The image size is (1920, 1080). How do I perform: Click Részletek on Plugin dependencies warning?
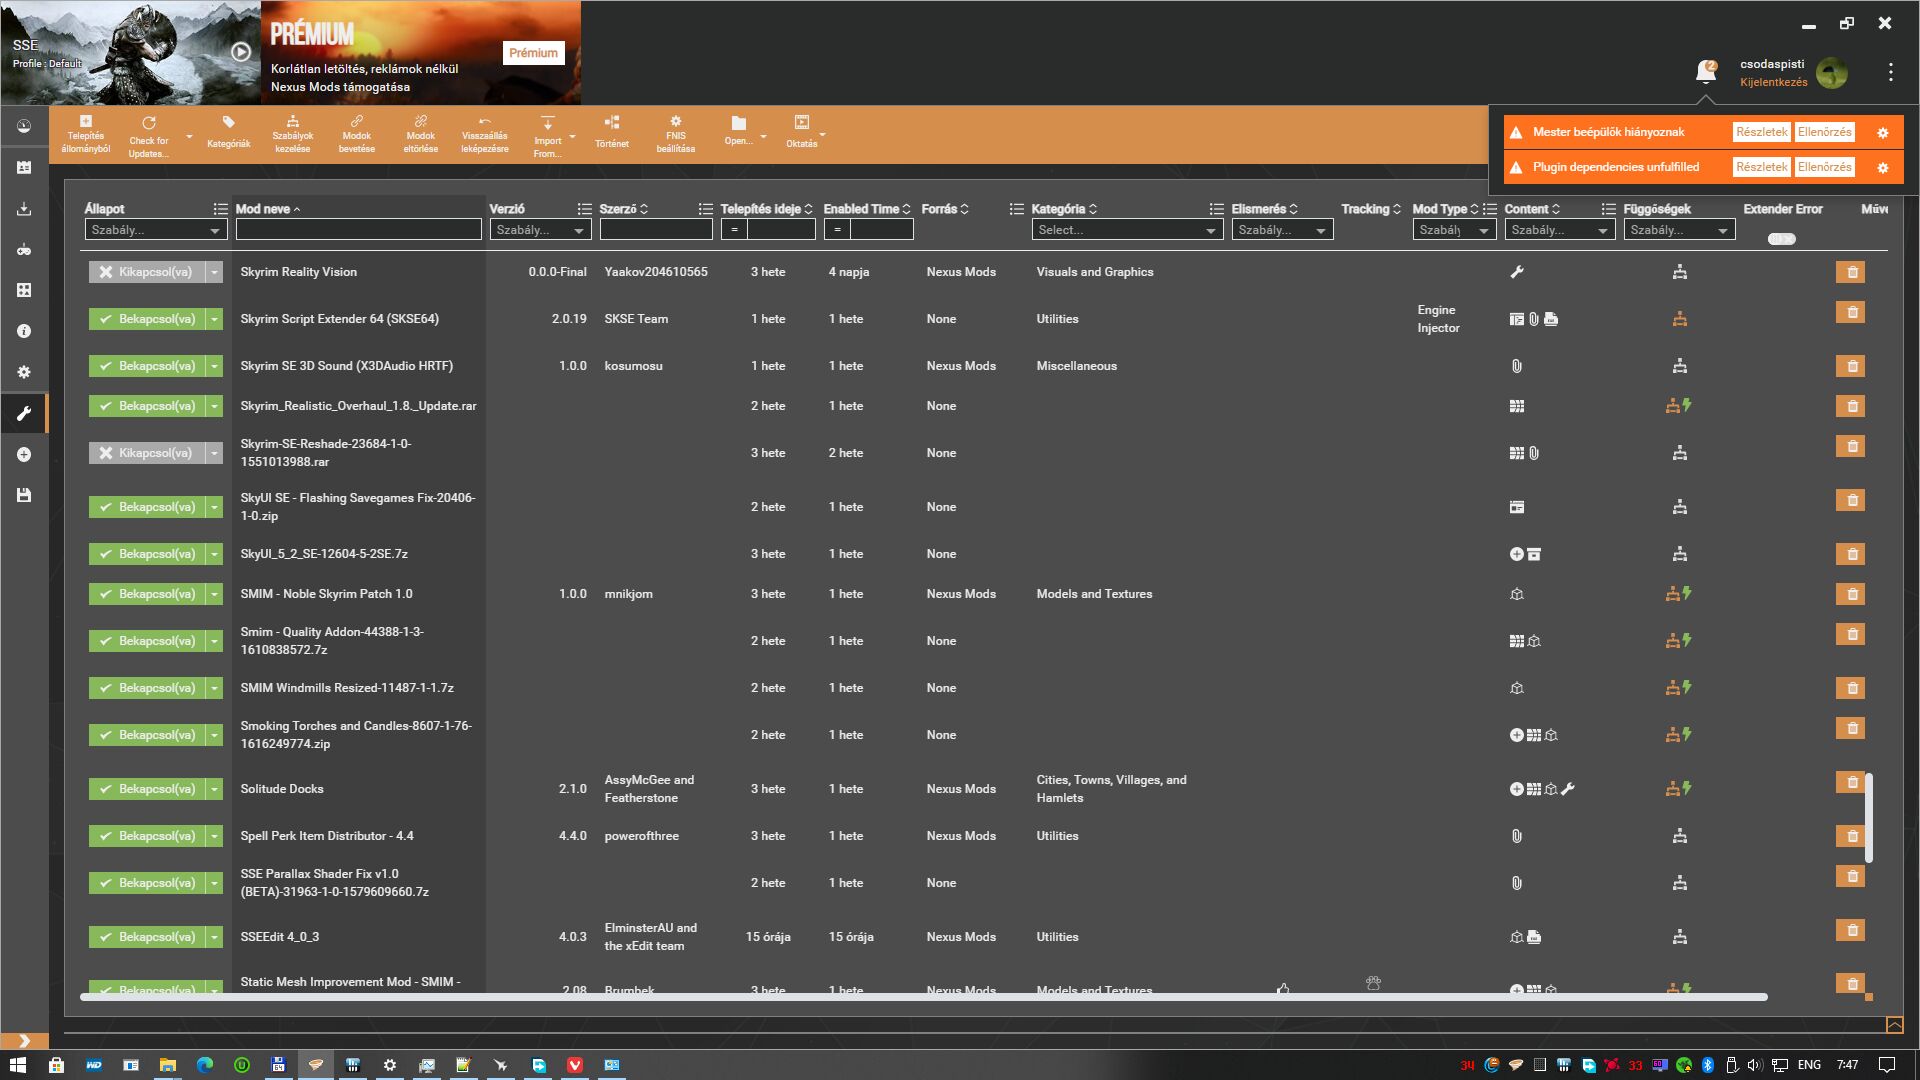(1761, 167)
